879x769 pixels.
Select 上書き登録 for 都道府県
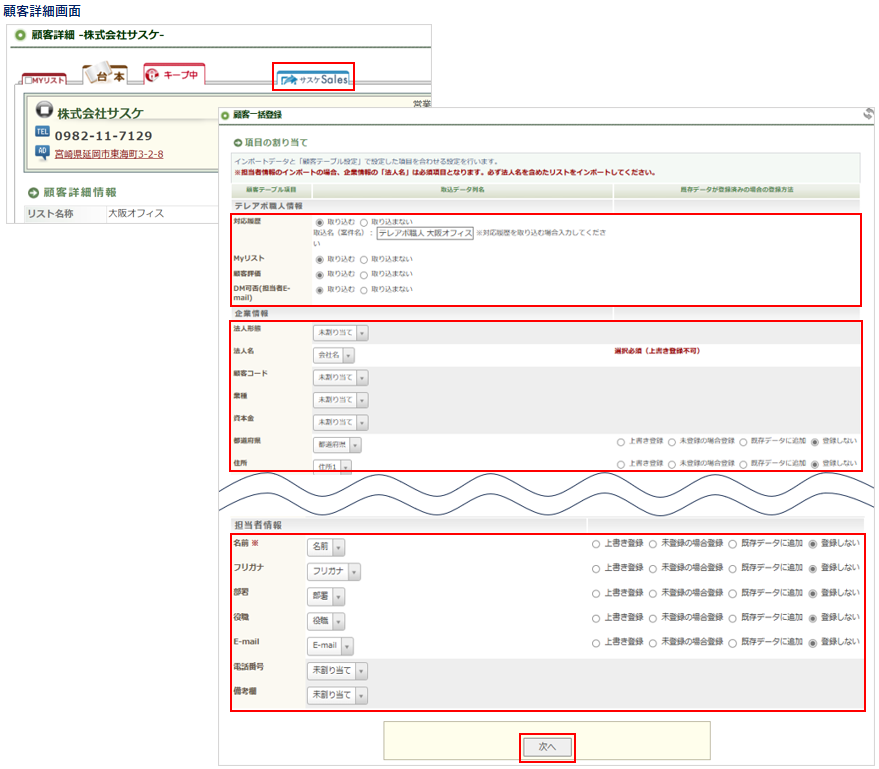(x=621, y=442)
